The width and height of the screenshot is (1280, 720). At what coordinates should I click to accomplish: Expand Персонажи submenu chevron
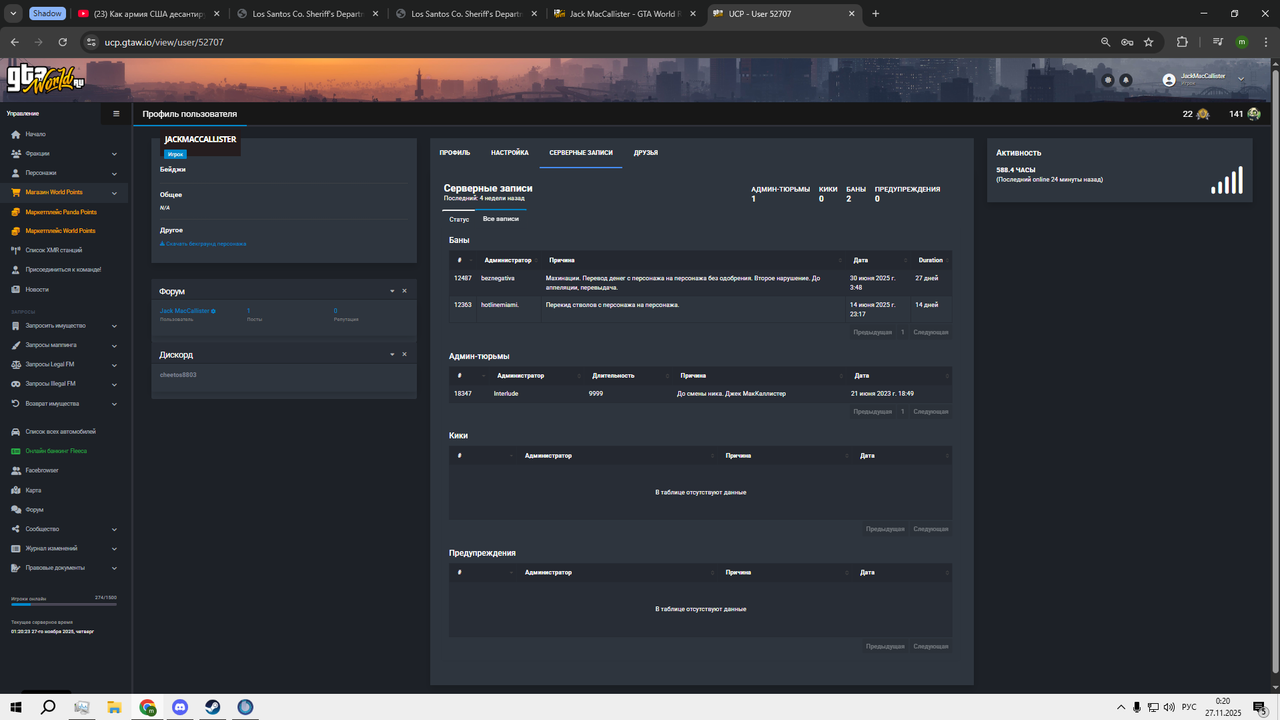[114, 173]
